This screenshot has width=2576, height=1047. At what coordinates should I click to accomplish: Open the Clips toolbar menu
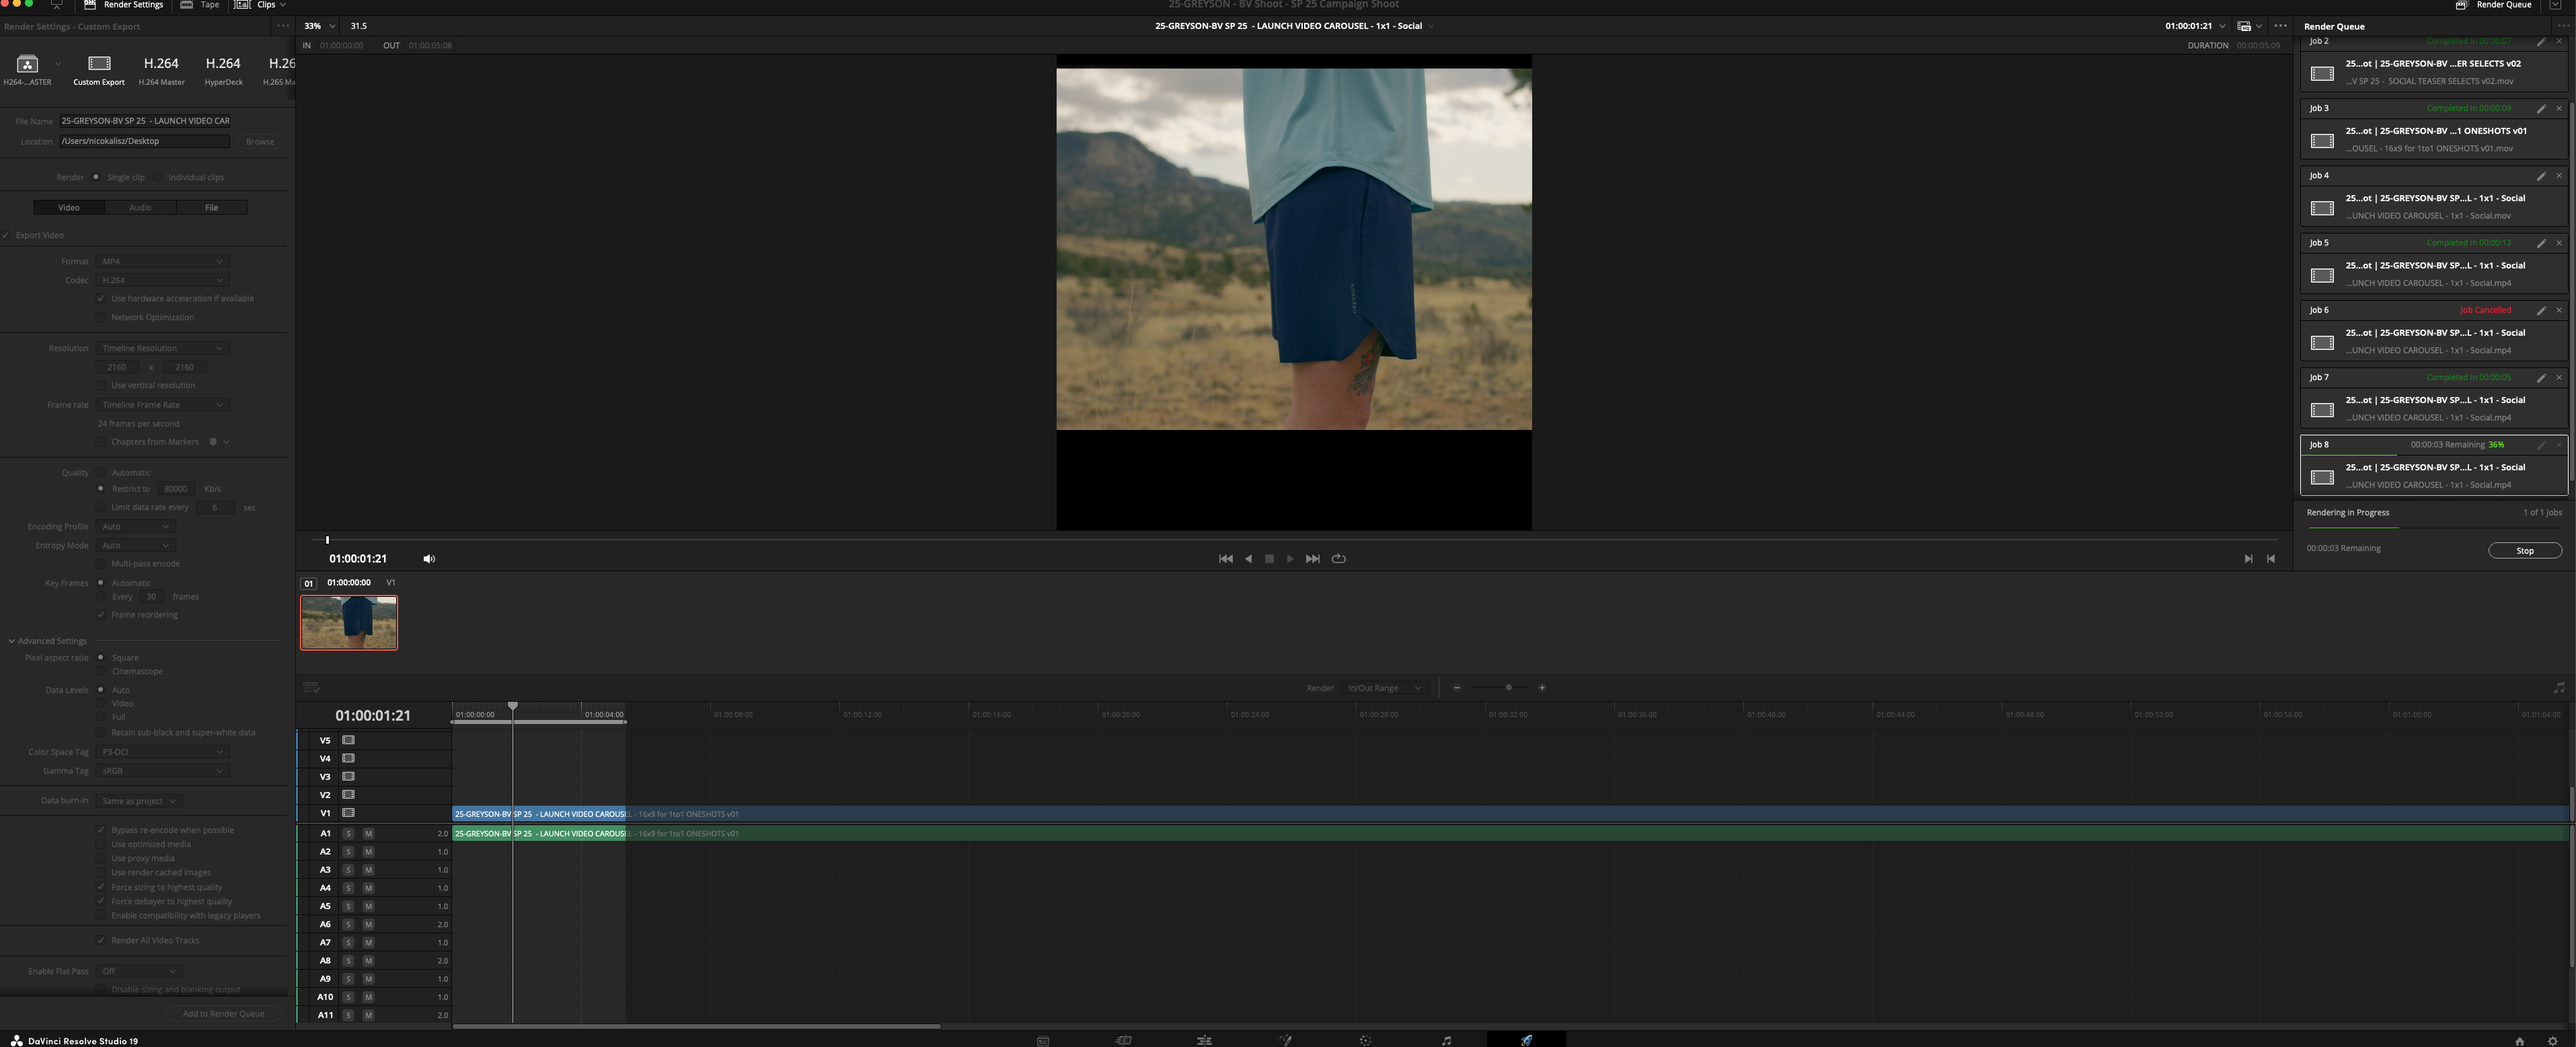260,5
